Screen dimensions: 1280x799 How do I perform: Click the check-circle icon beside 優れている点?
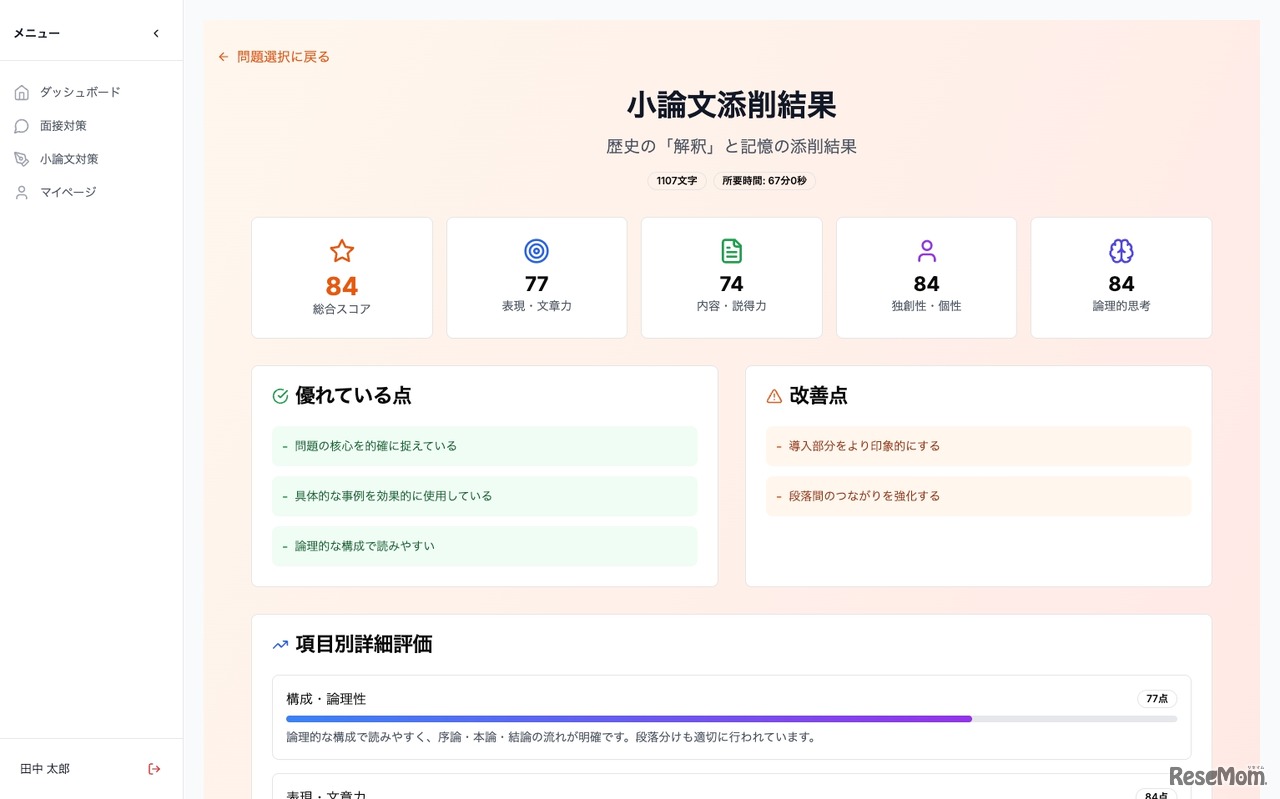(x=280, y=395)
